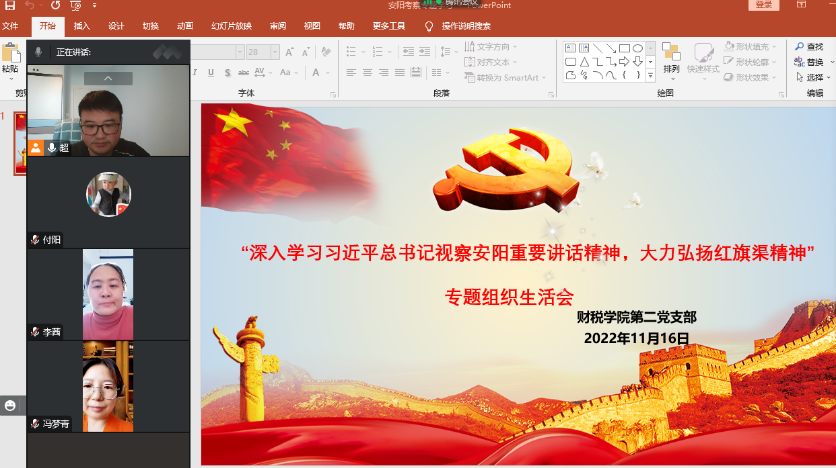Toggle text shadow formatting
836x468 pixels.
(x=227, y=71)
